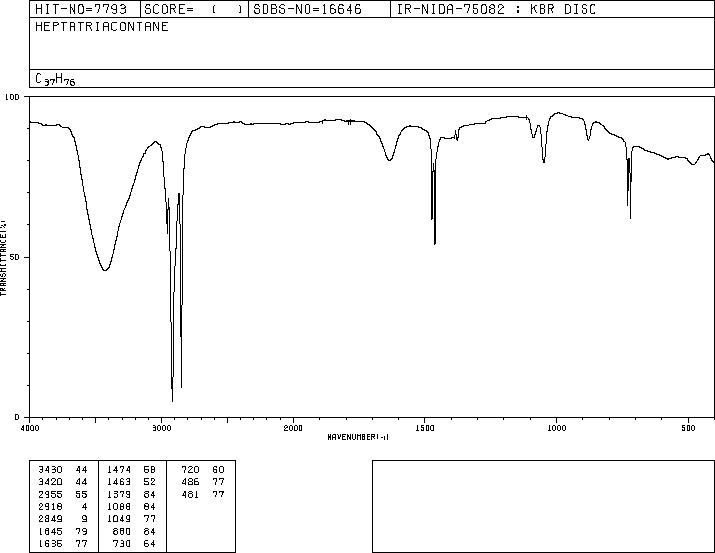Select peak table entry 2918
715x553 pixels.
[x=50, y=506]
